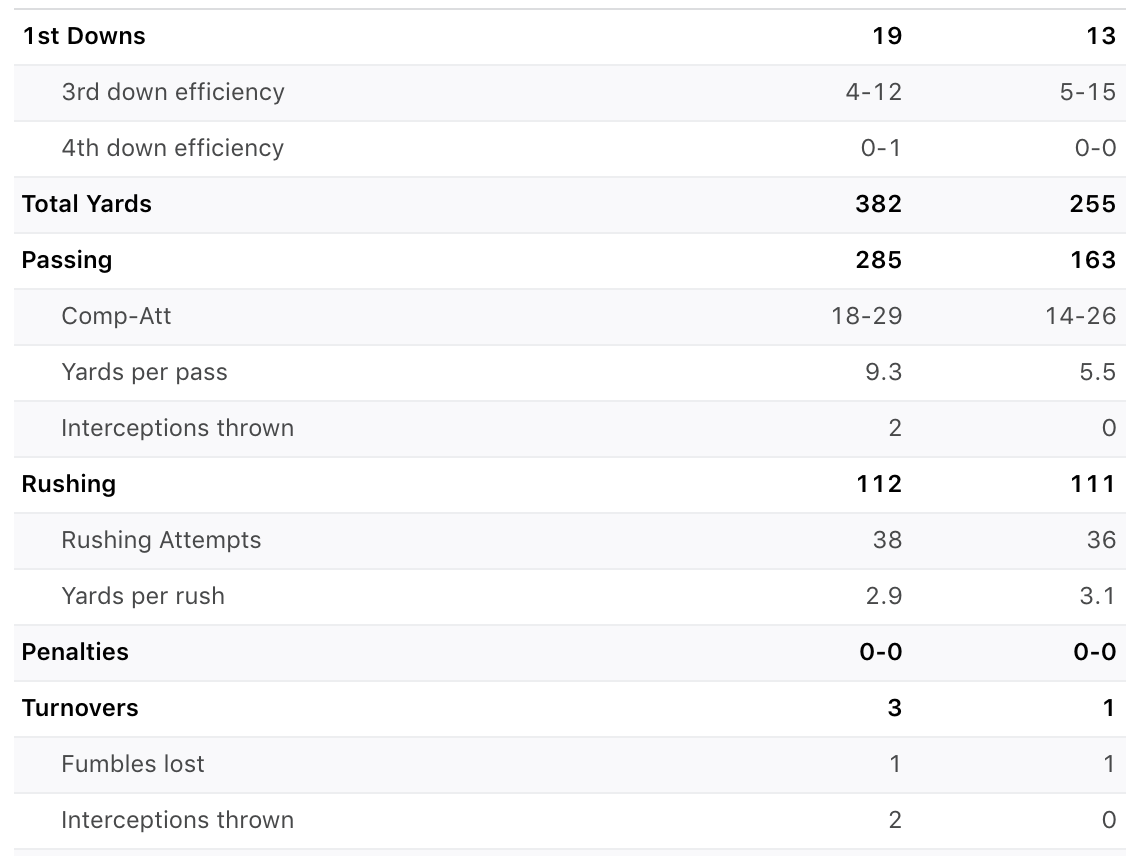Click the rushing attempts value 38
The width and height of the screenshot is (1142, 856).
887,541
